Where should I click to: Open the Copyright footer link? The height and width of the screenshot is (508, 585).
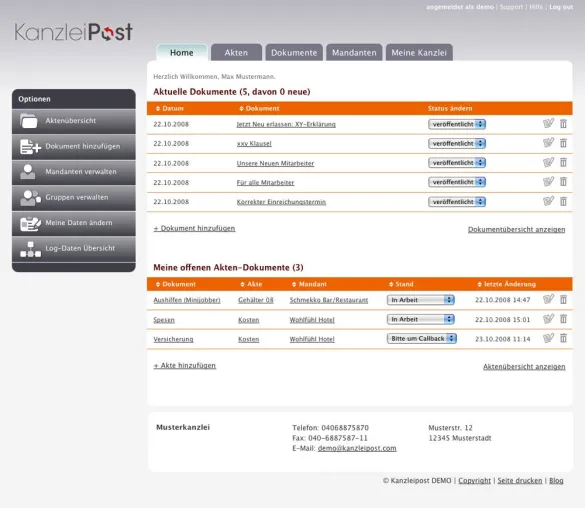point(475,481)
